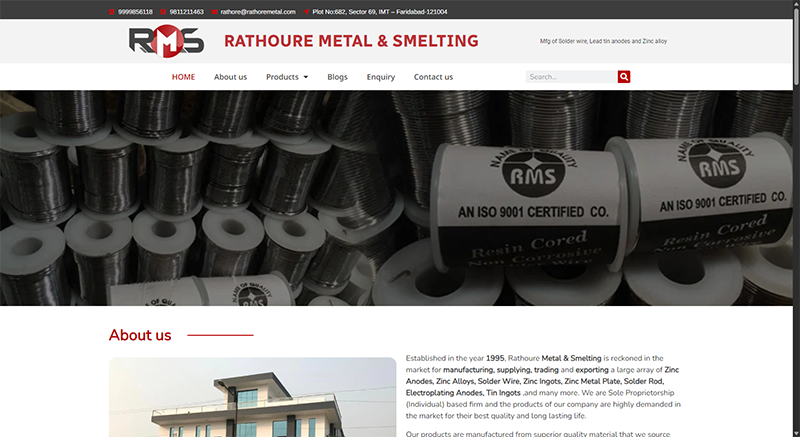Open the Blogs page
Viewport: 800px width, 437px height.
point(337,76)
